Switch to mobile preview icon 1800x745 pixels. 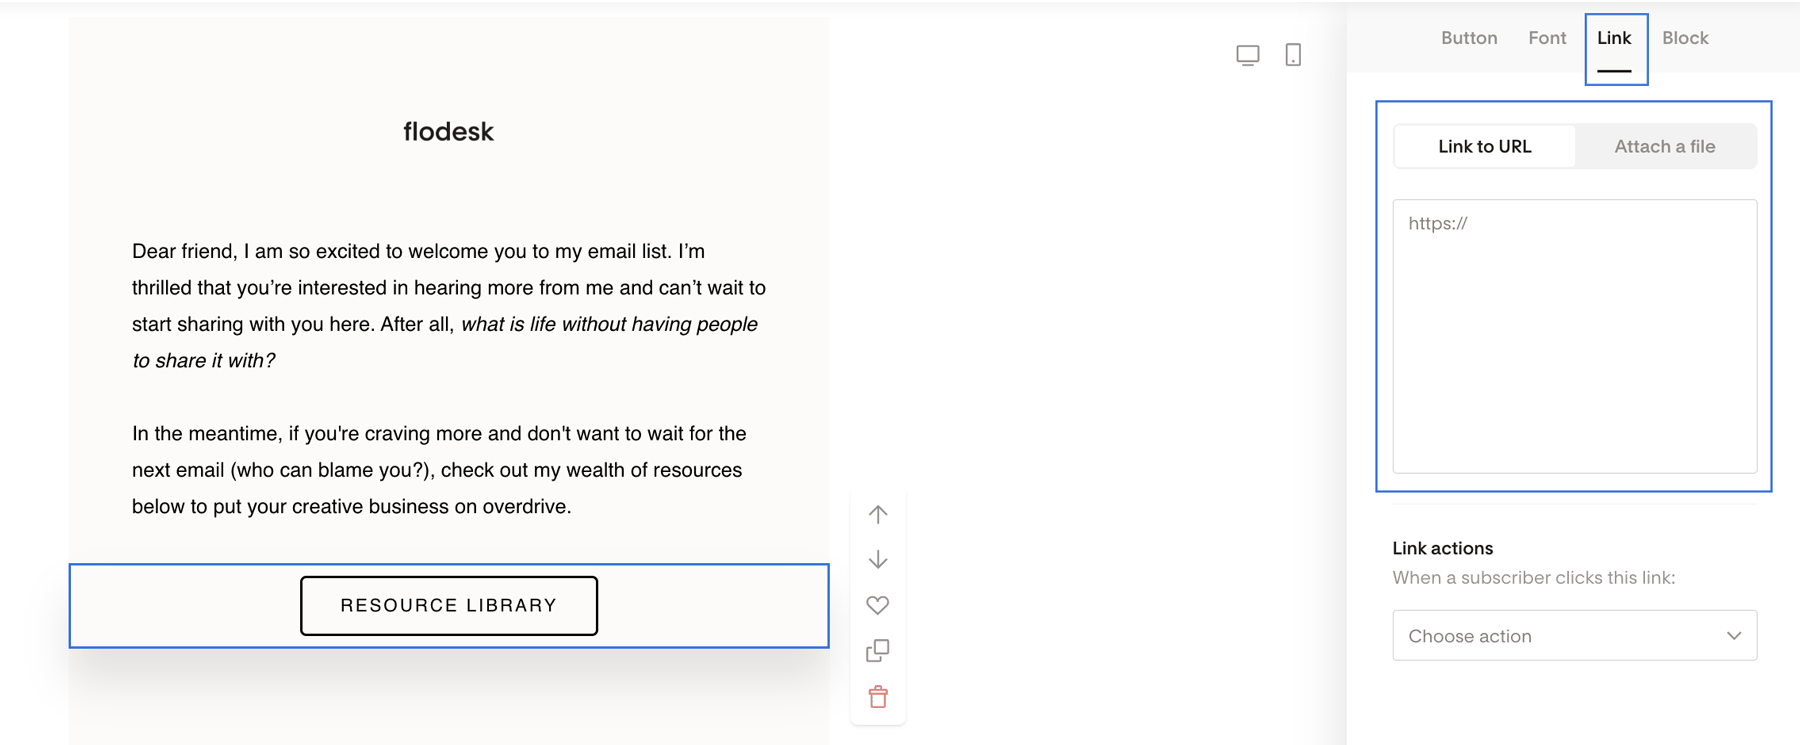pyautogui.click(x=1293, y=55)
